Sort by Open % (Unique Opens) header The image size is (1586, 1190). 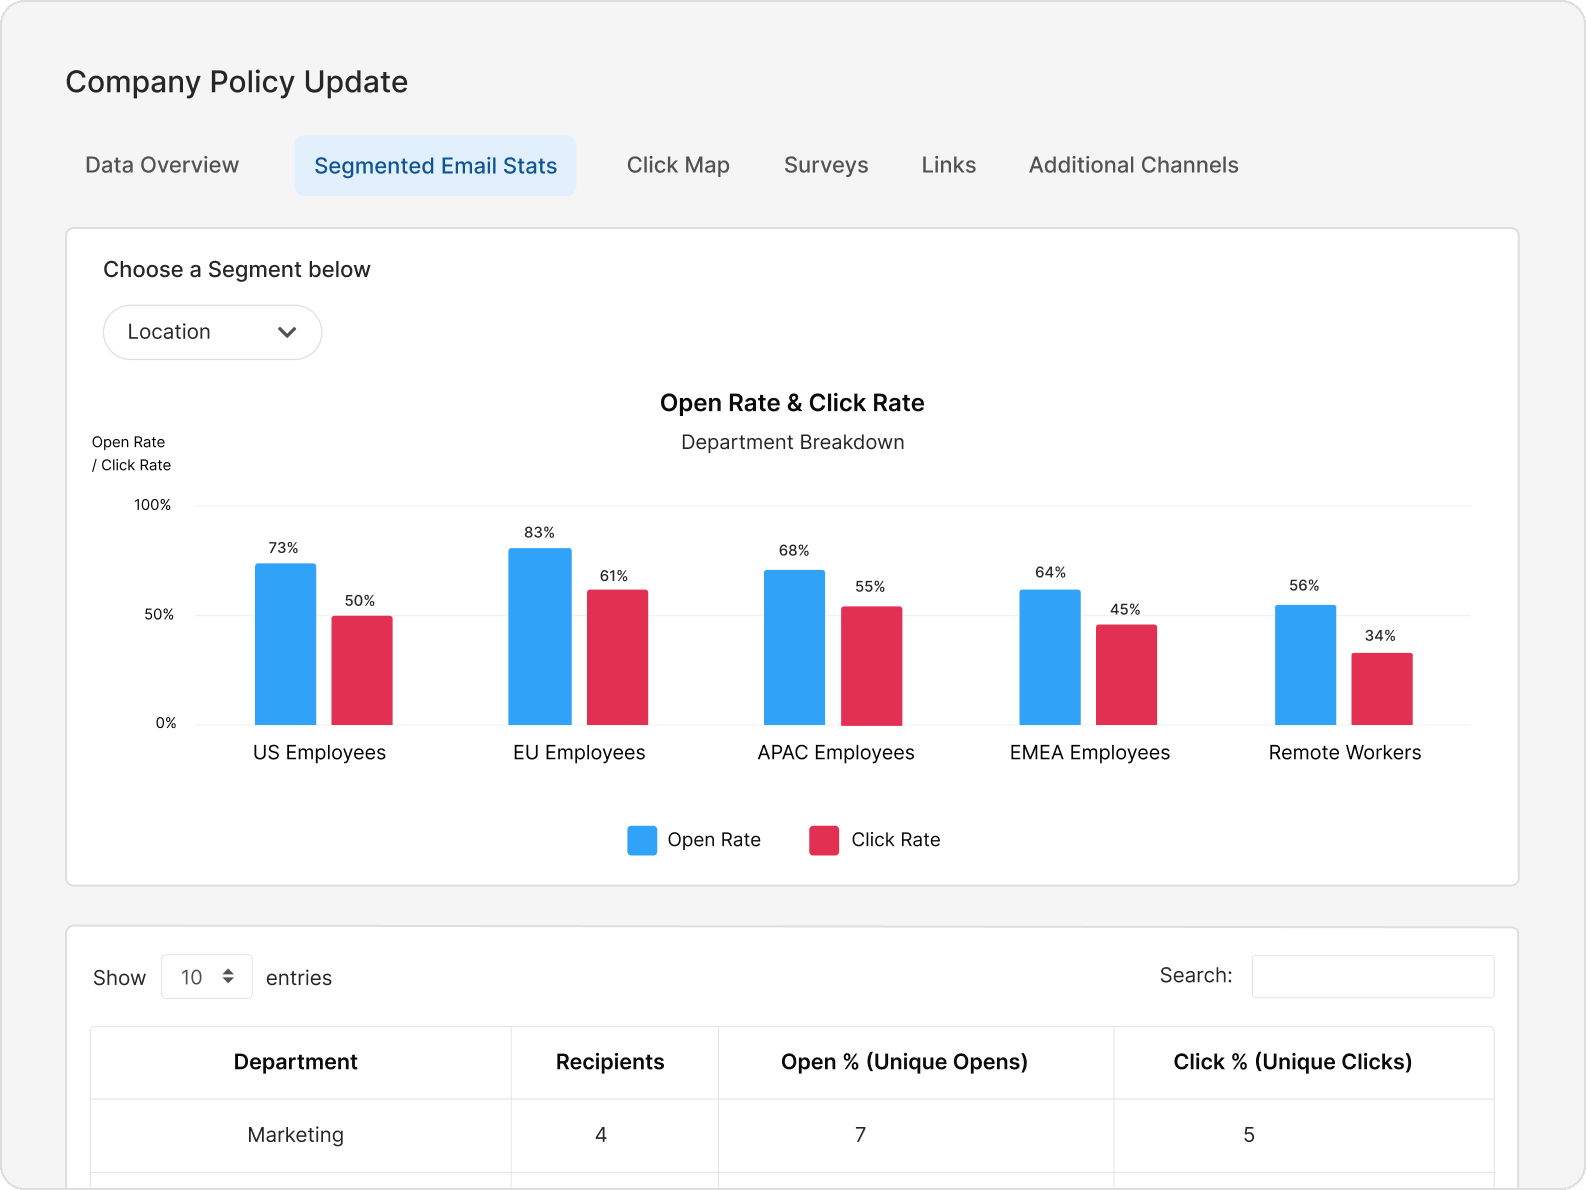[904, 1062]
